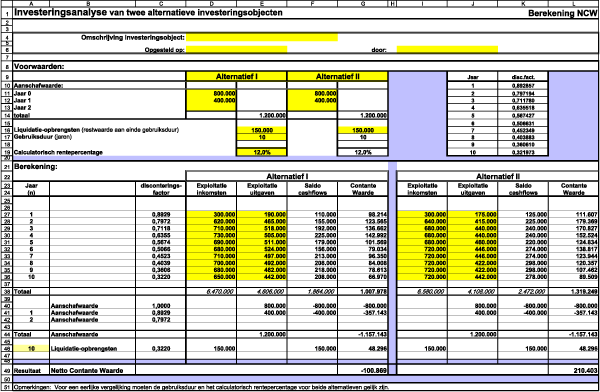Select column D header
600x392 pixels.
click(x=211, y=3)
